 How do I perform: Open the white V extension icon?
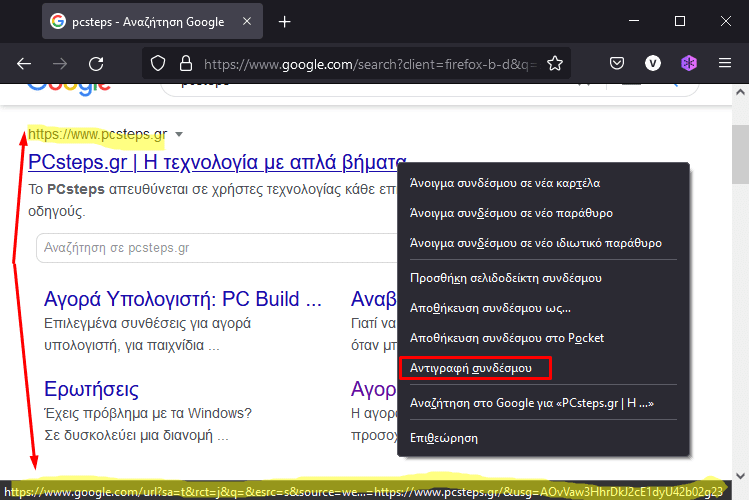pyautogui.click(x=653, y=63)
